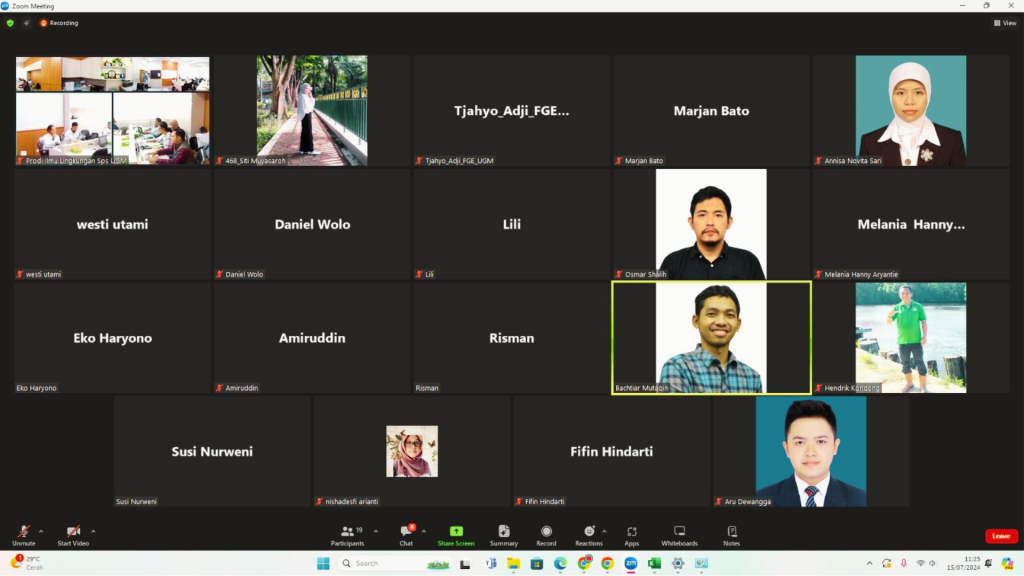This screenshot has width=1024, height=576.
Task: Toggle recording with the Record button
Action: [x=546, y=534]
